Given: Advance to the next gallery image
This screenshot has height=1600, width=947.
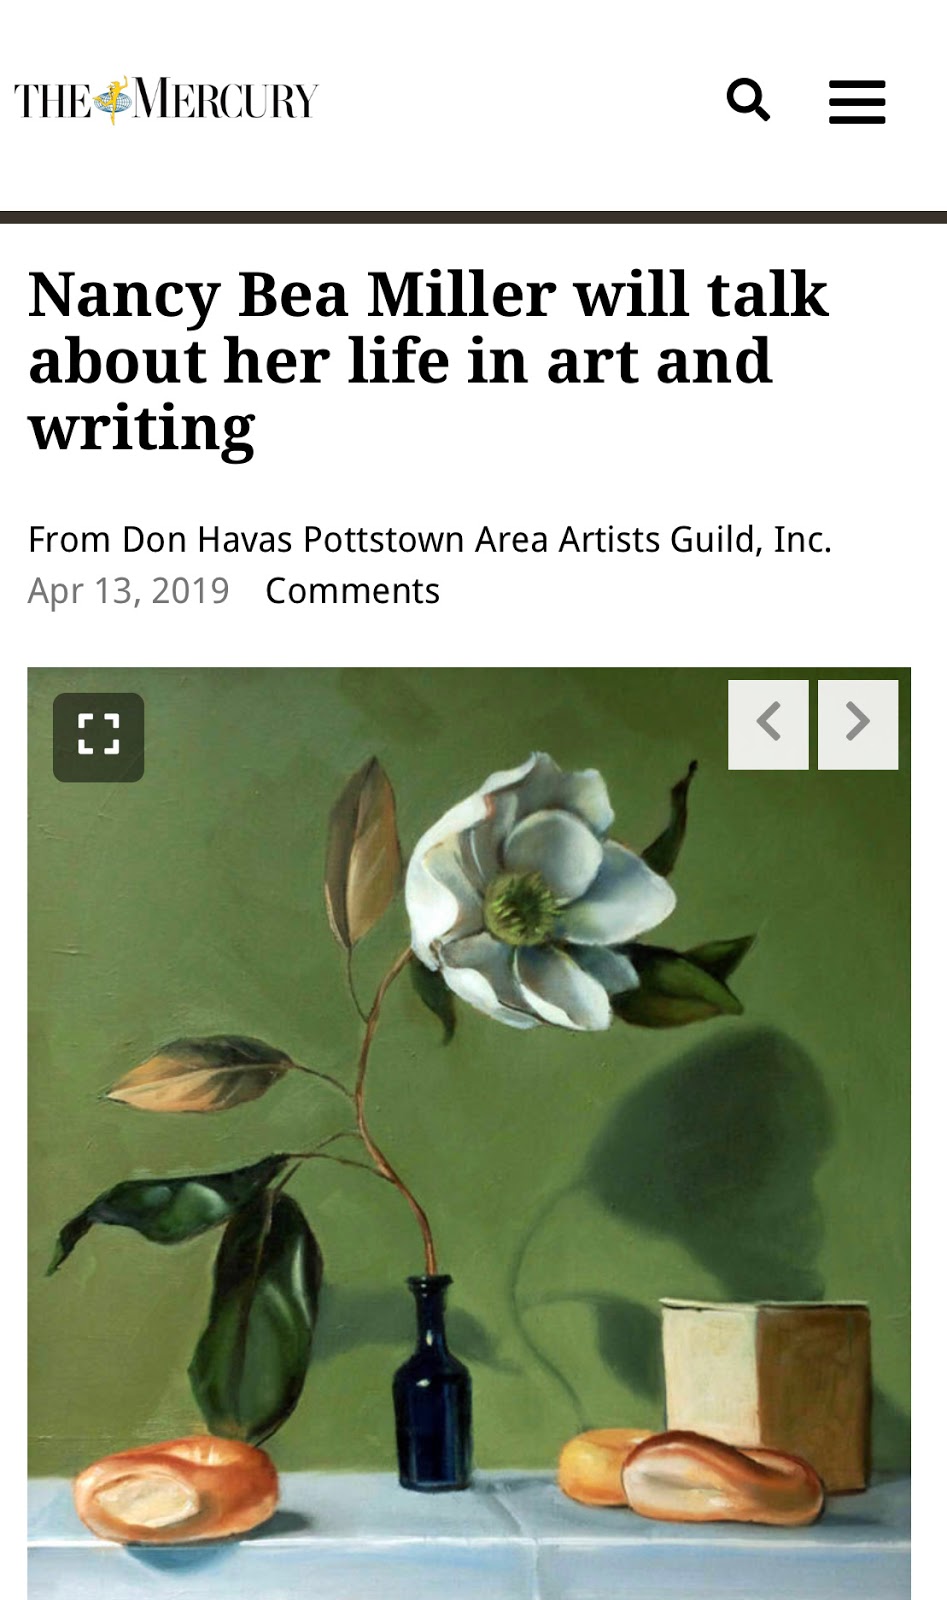Looking at the screenshot, I should pyautogui.click(x=857, y=723).
